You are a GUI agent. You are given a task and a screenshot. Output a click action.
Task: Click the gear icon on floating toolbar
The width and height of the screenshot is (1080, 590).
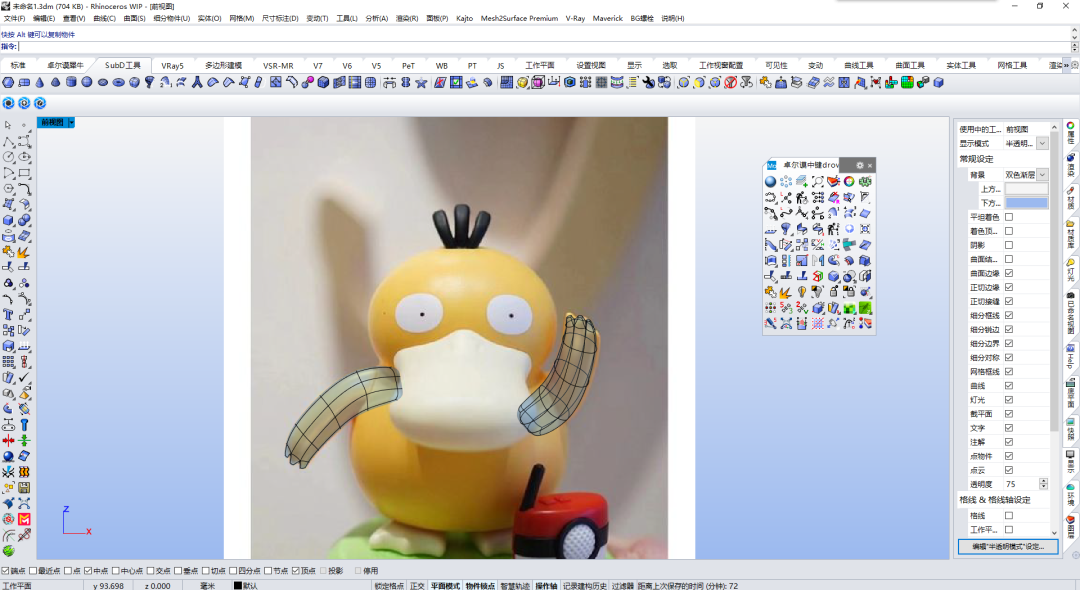(860, 165)
